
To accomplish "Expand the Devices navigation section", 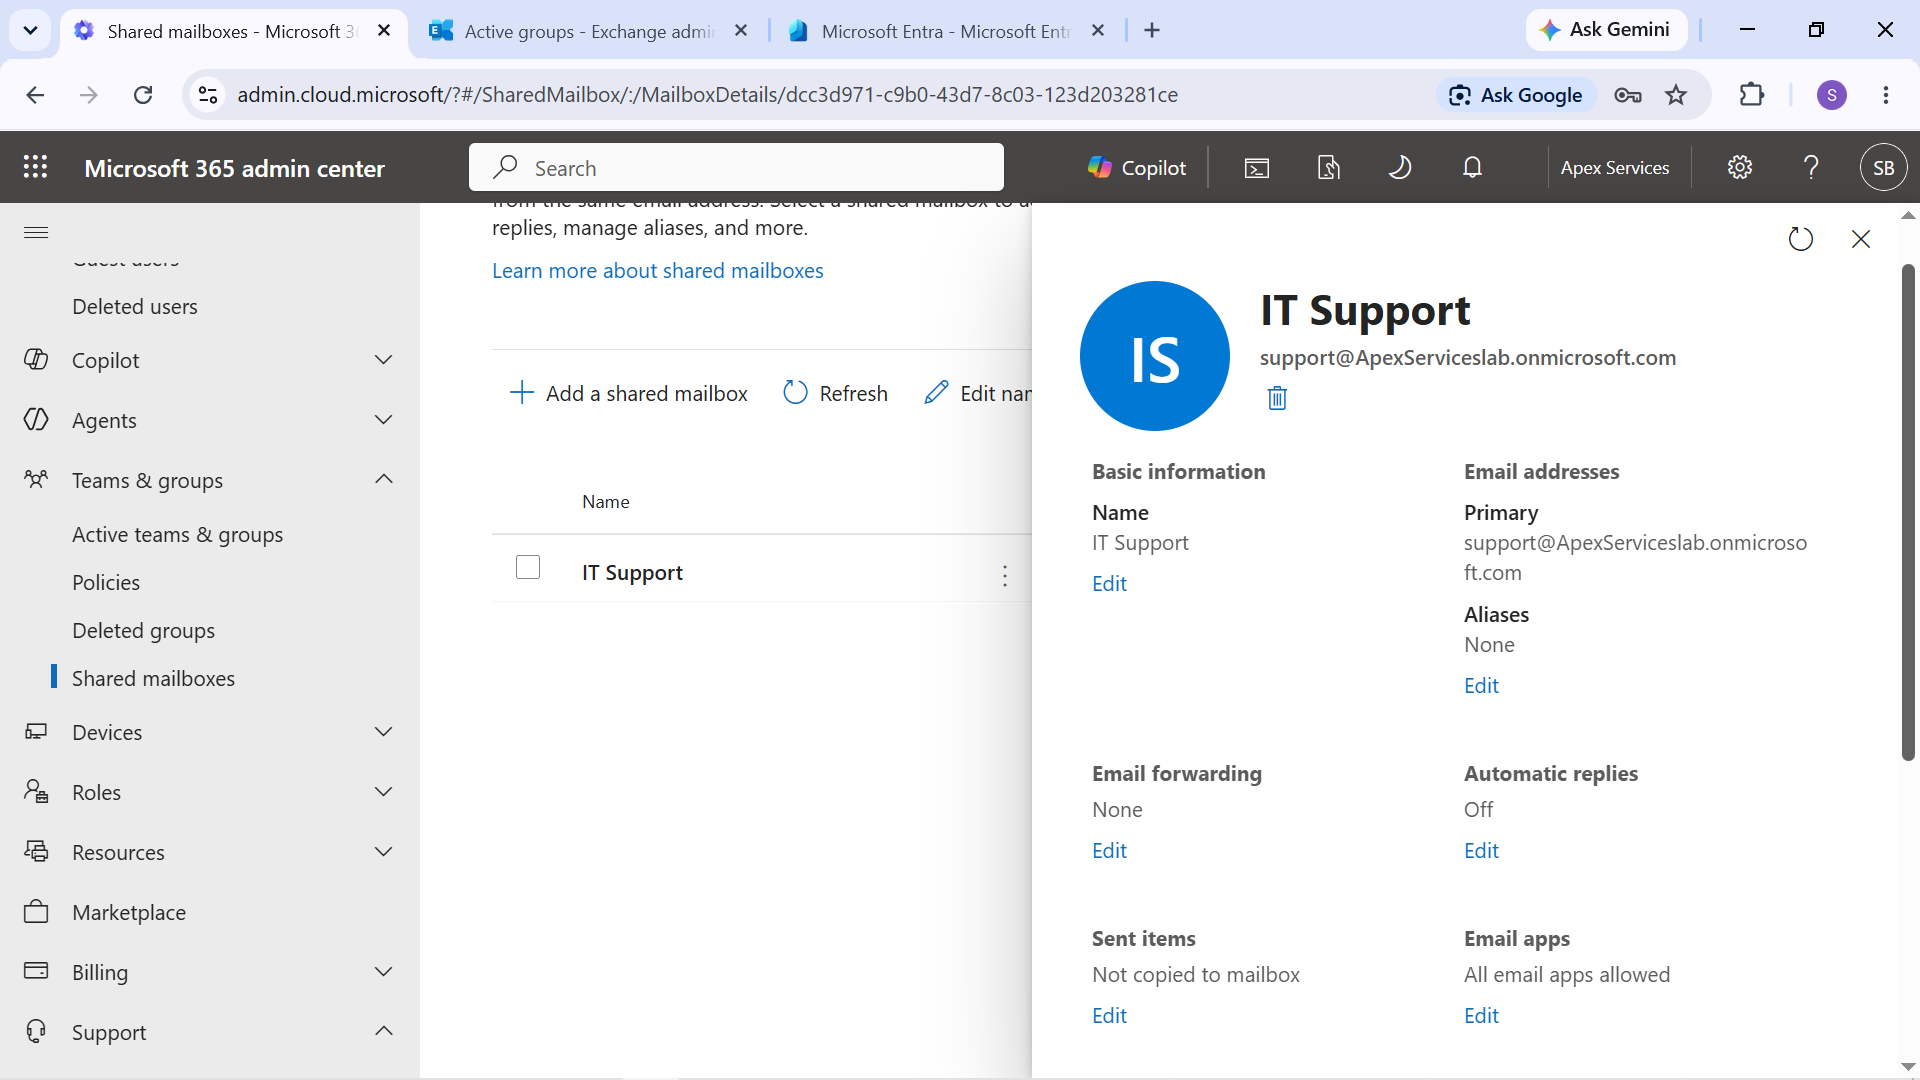I will (383, 732).
